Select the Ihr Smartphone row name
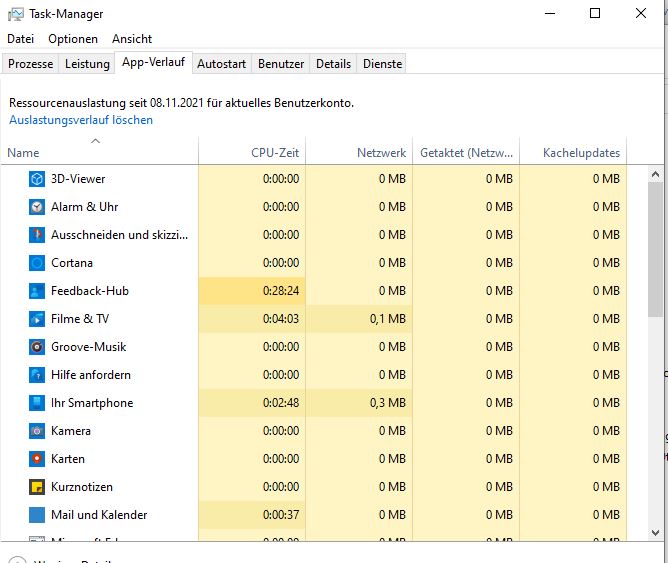 [x=92, y=403]
